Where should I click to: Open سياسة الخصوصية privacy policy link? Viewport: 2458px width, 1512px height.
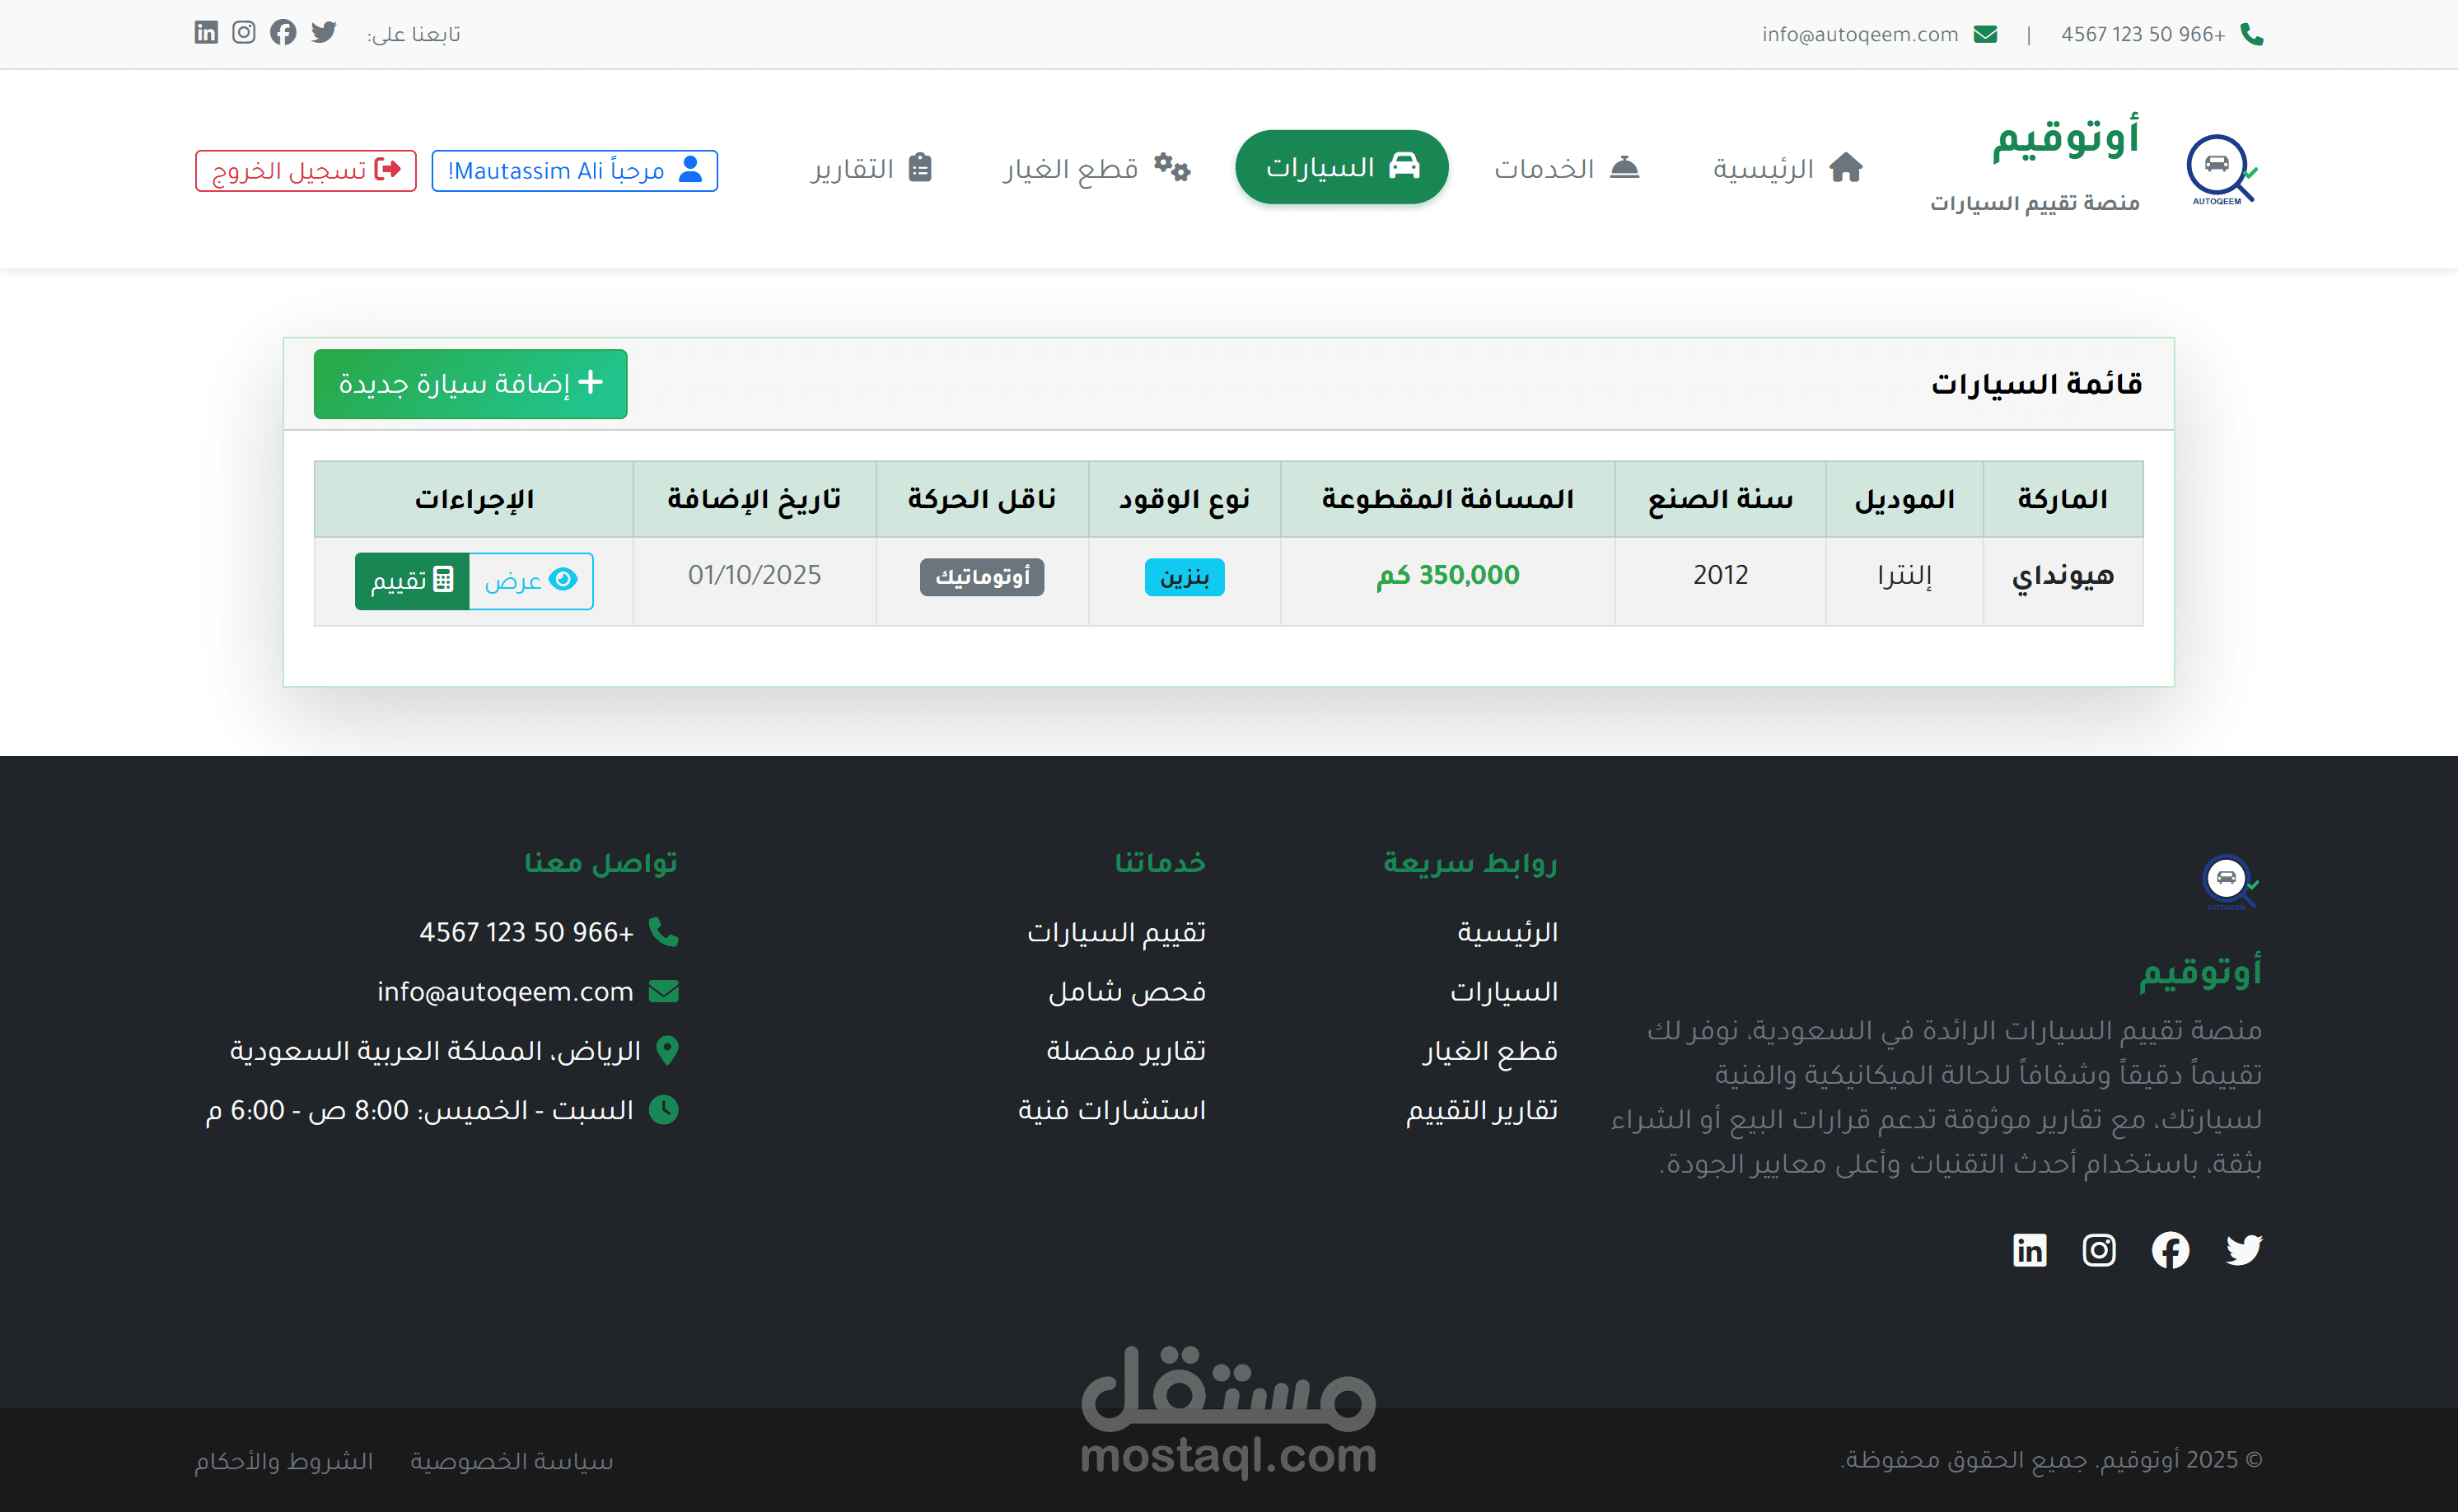point(511,1461)
